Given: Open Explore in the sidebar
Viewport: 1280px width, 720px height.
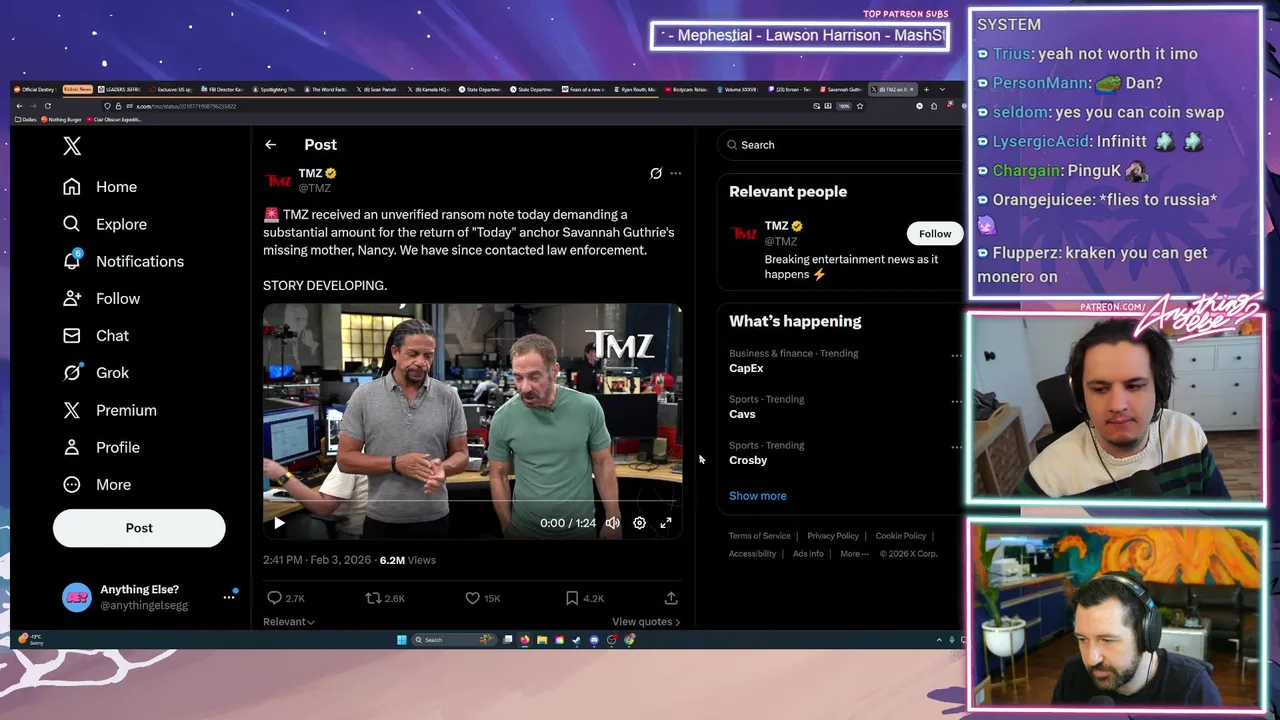Looking at the screenshot, I should click(105, 224).
